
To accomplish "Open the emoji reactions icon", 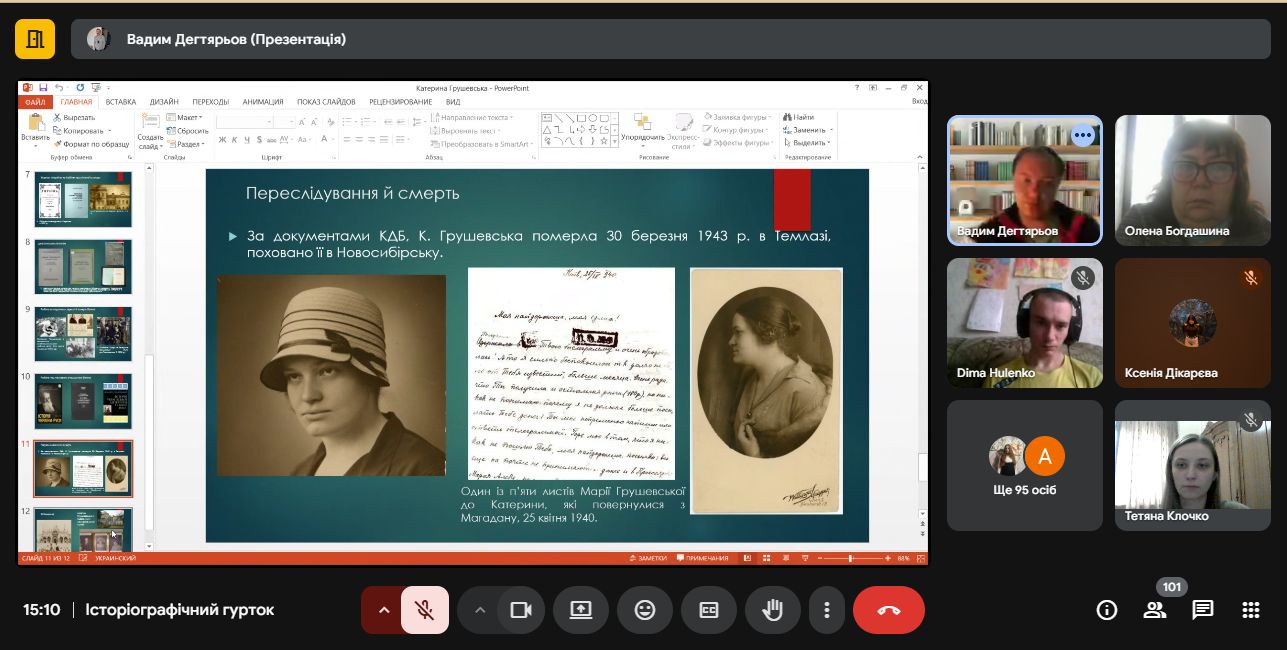I will pos(645,610).
